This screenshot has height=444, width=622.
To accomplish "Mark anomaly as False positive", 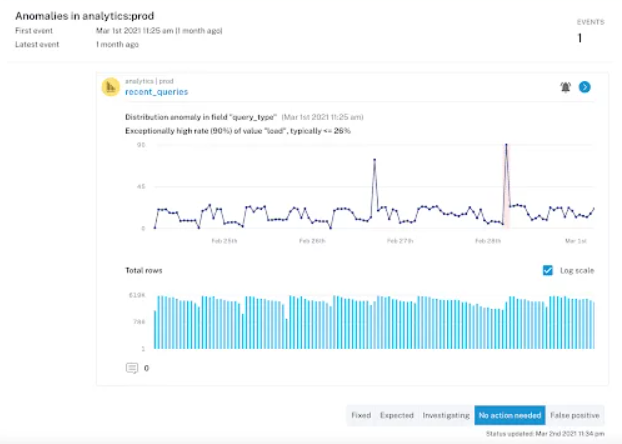I will pos(575,415).
